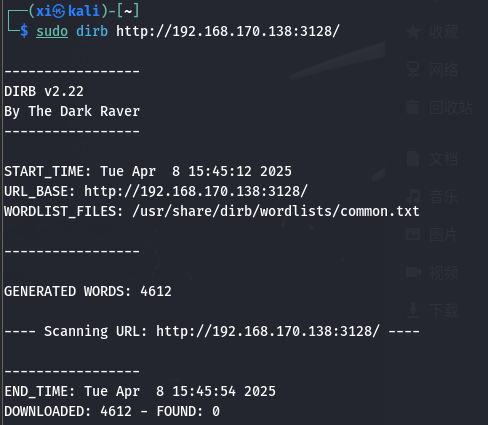Click the underlined sudo command word
Image resolution: width=488 pixels, height=425 pixels.
coord(52,31)
